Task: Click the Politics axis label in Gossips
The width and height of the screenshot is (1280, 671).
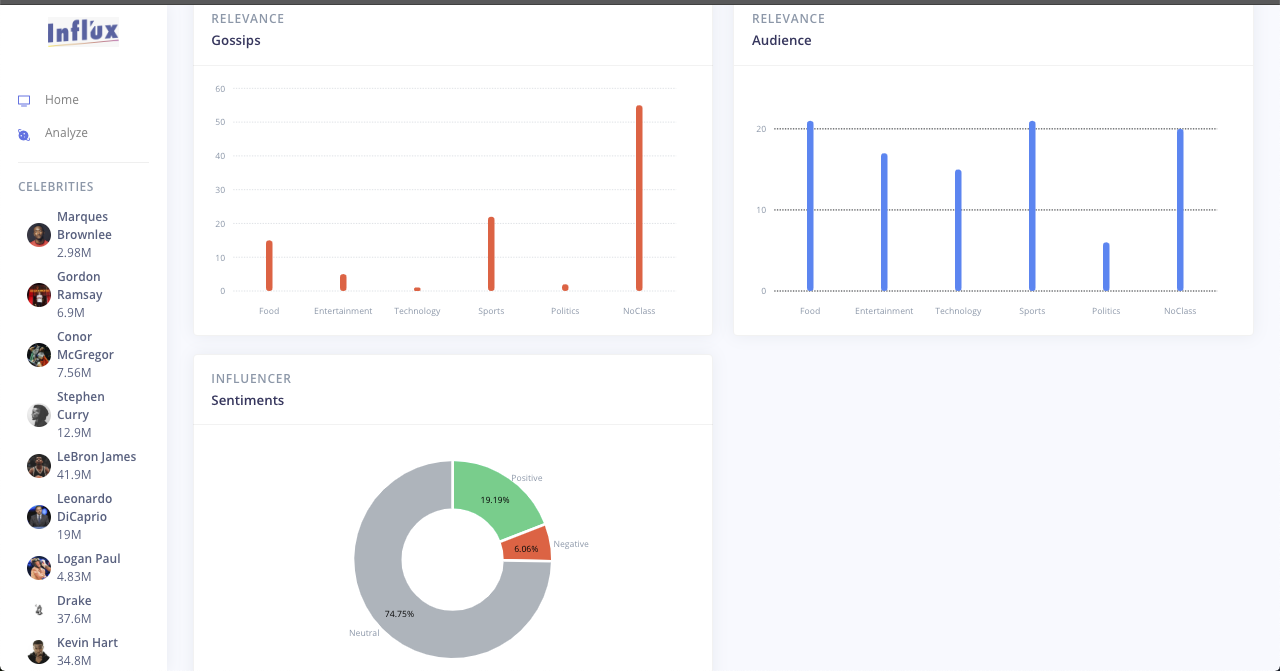Action: [565, 311]
